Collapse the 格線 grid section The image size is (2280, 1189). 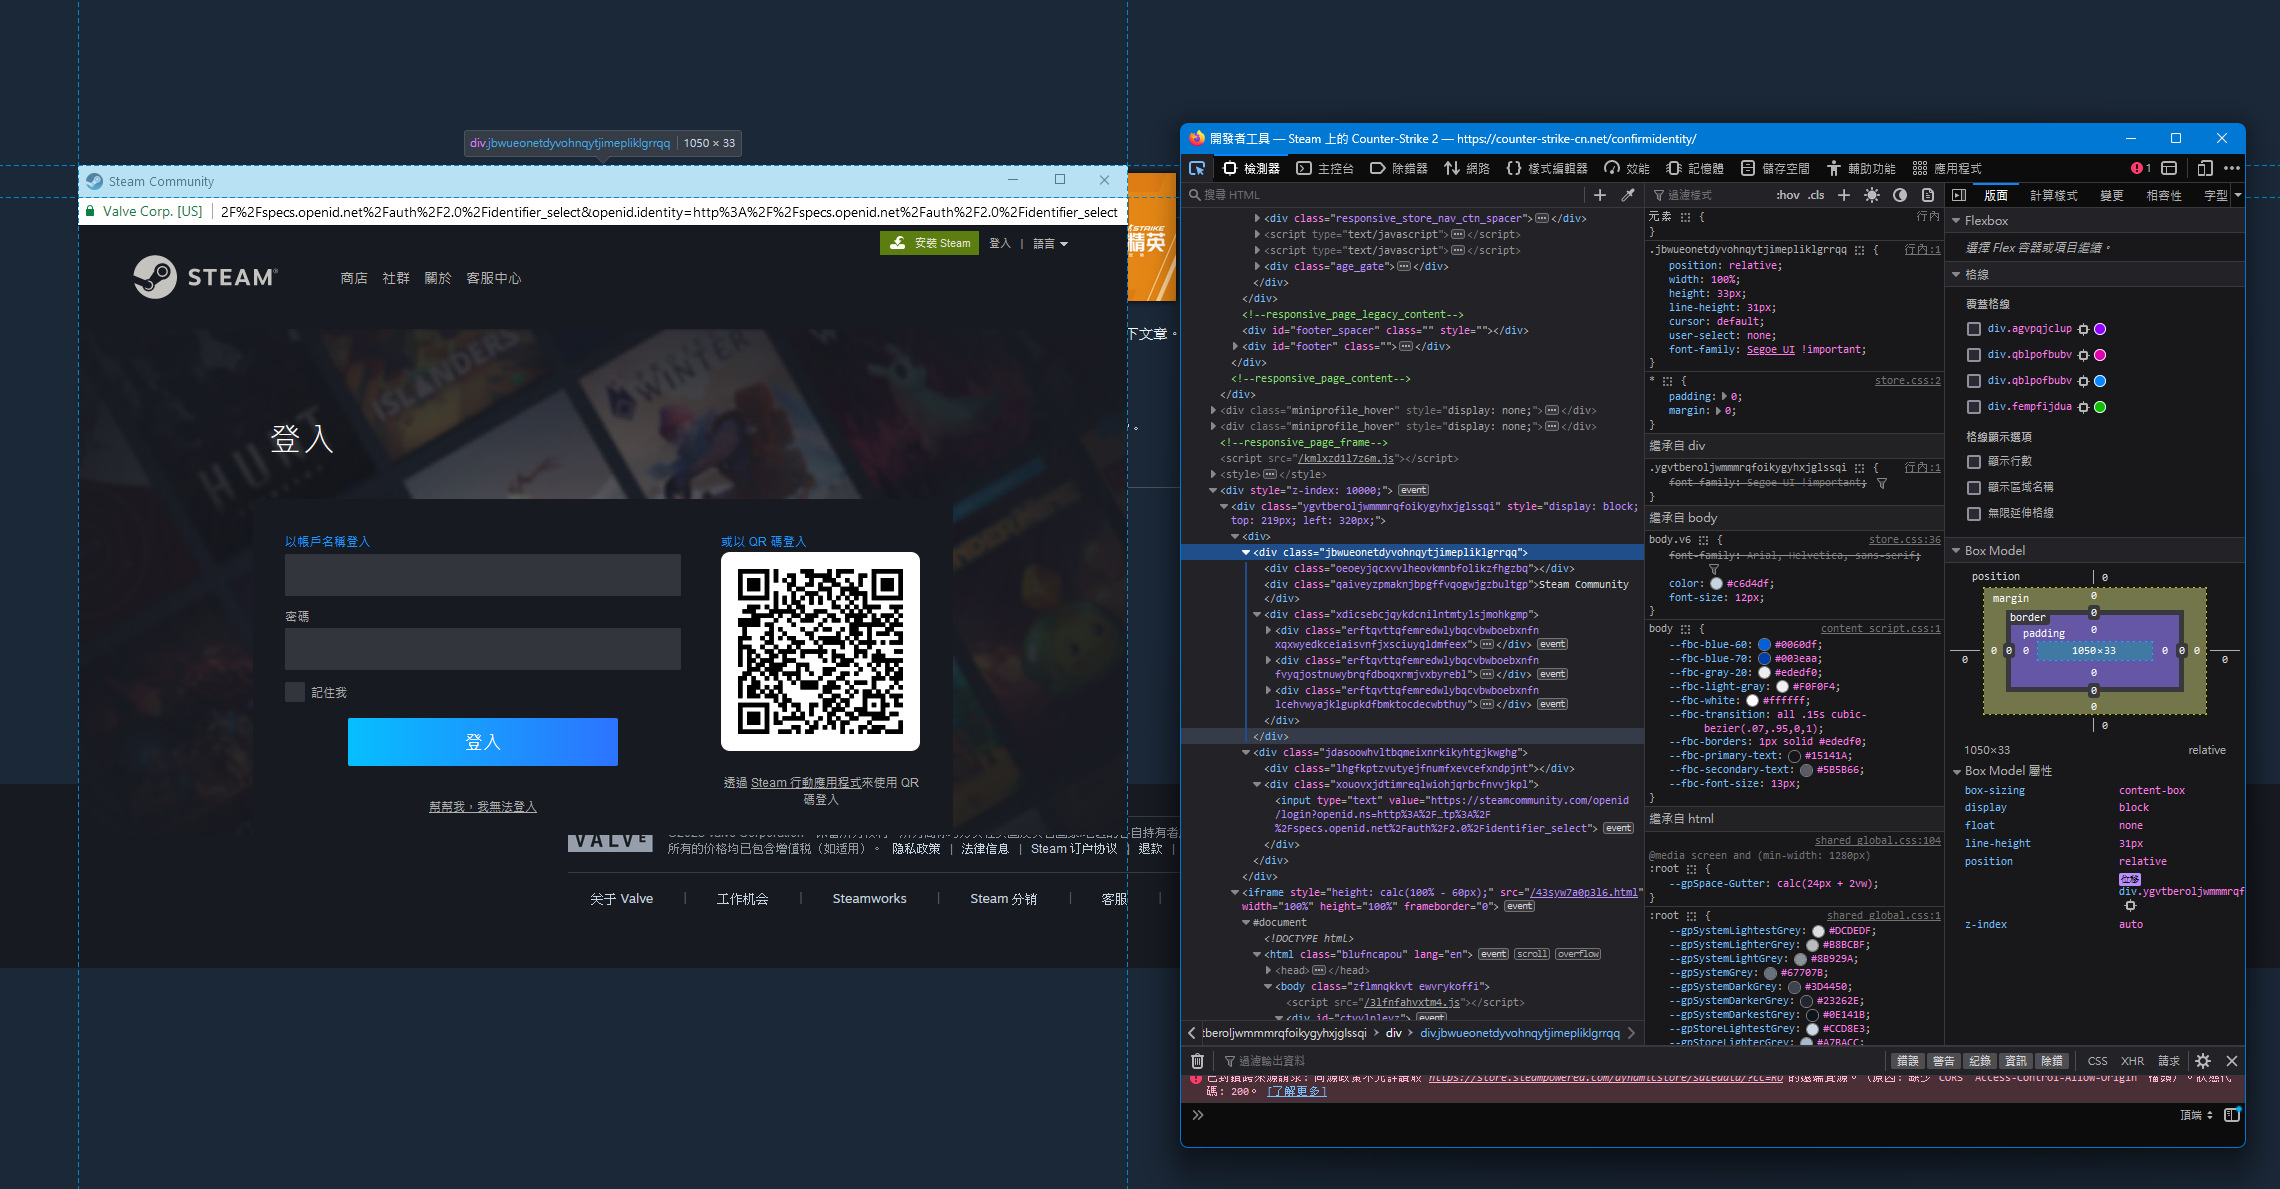point(1956,274)
